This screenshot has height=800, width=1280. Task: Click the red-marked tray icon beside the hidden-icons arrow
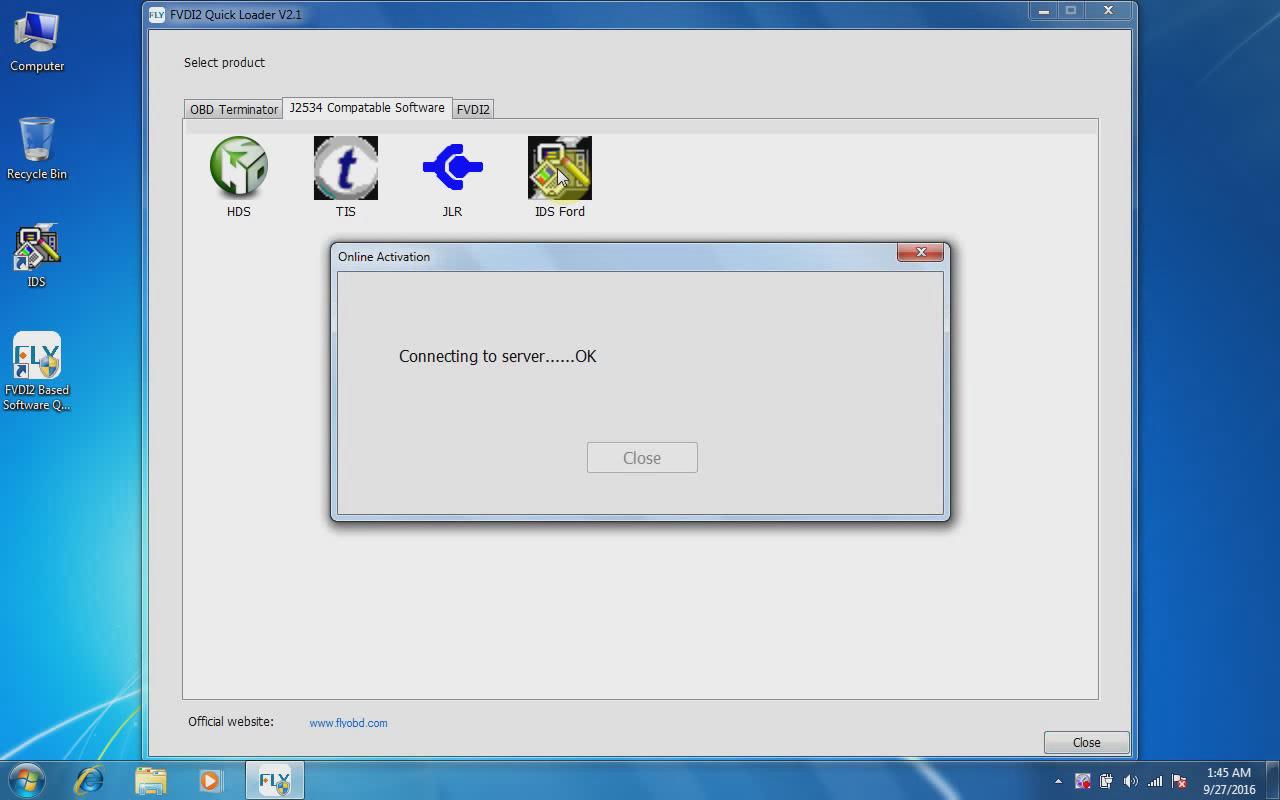[1082, 781]
